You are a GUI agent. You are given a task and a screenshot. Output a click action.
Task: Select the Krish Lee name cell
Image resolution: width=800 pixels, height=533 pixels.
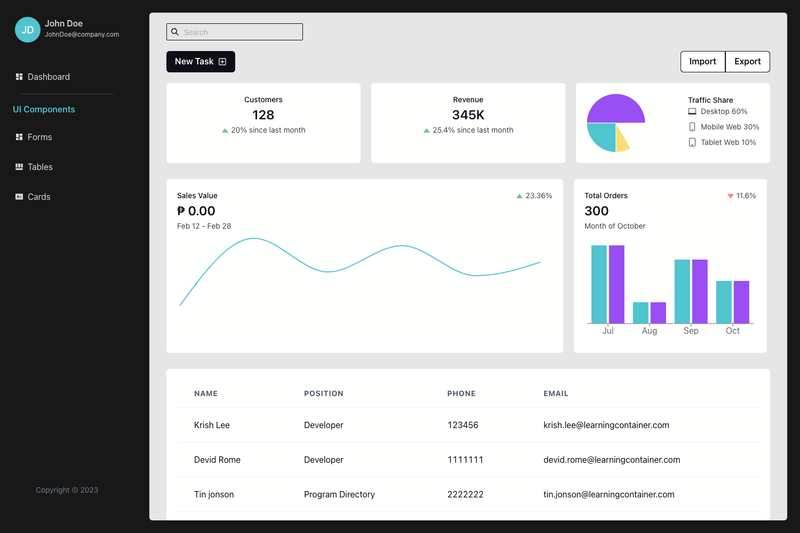tap(212, 425)
